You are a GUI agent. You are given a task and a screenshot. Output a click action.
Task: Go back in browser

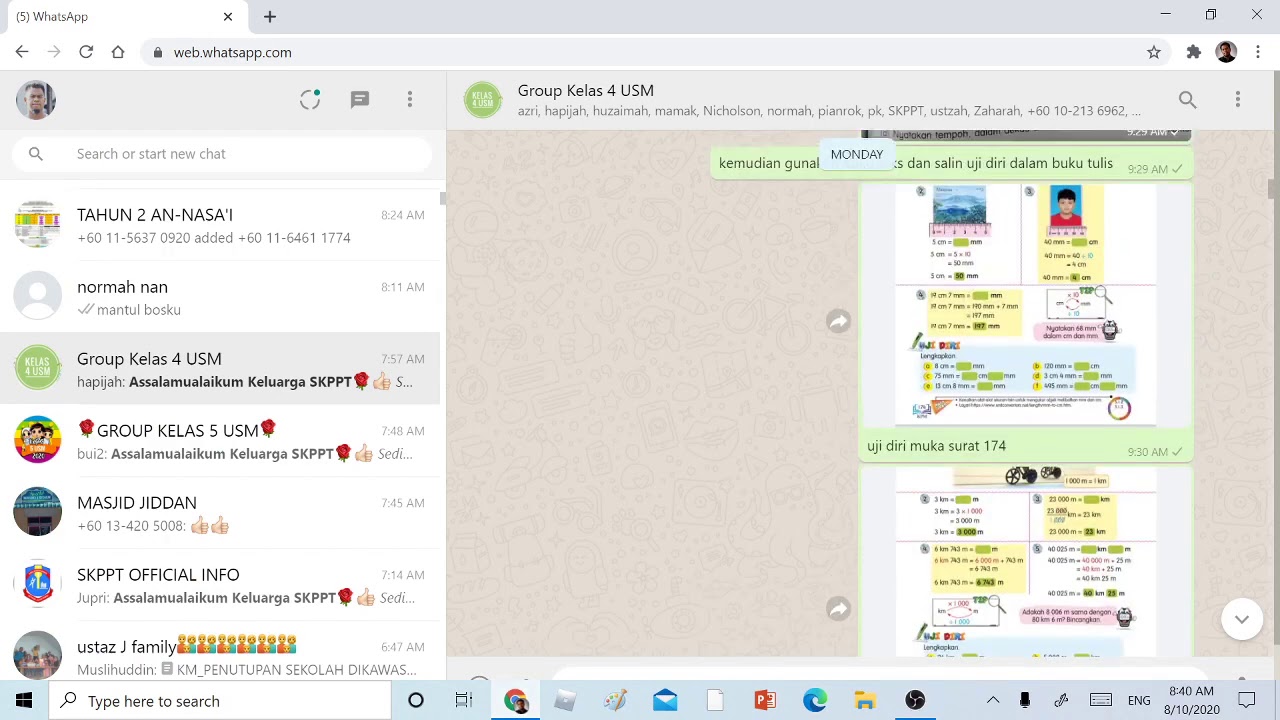pyautogui.click(x=22, y=52)
